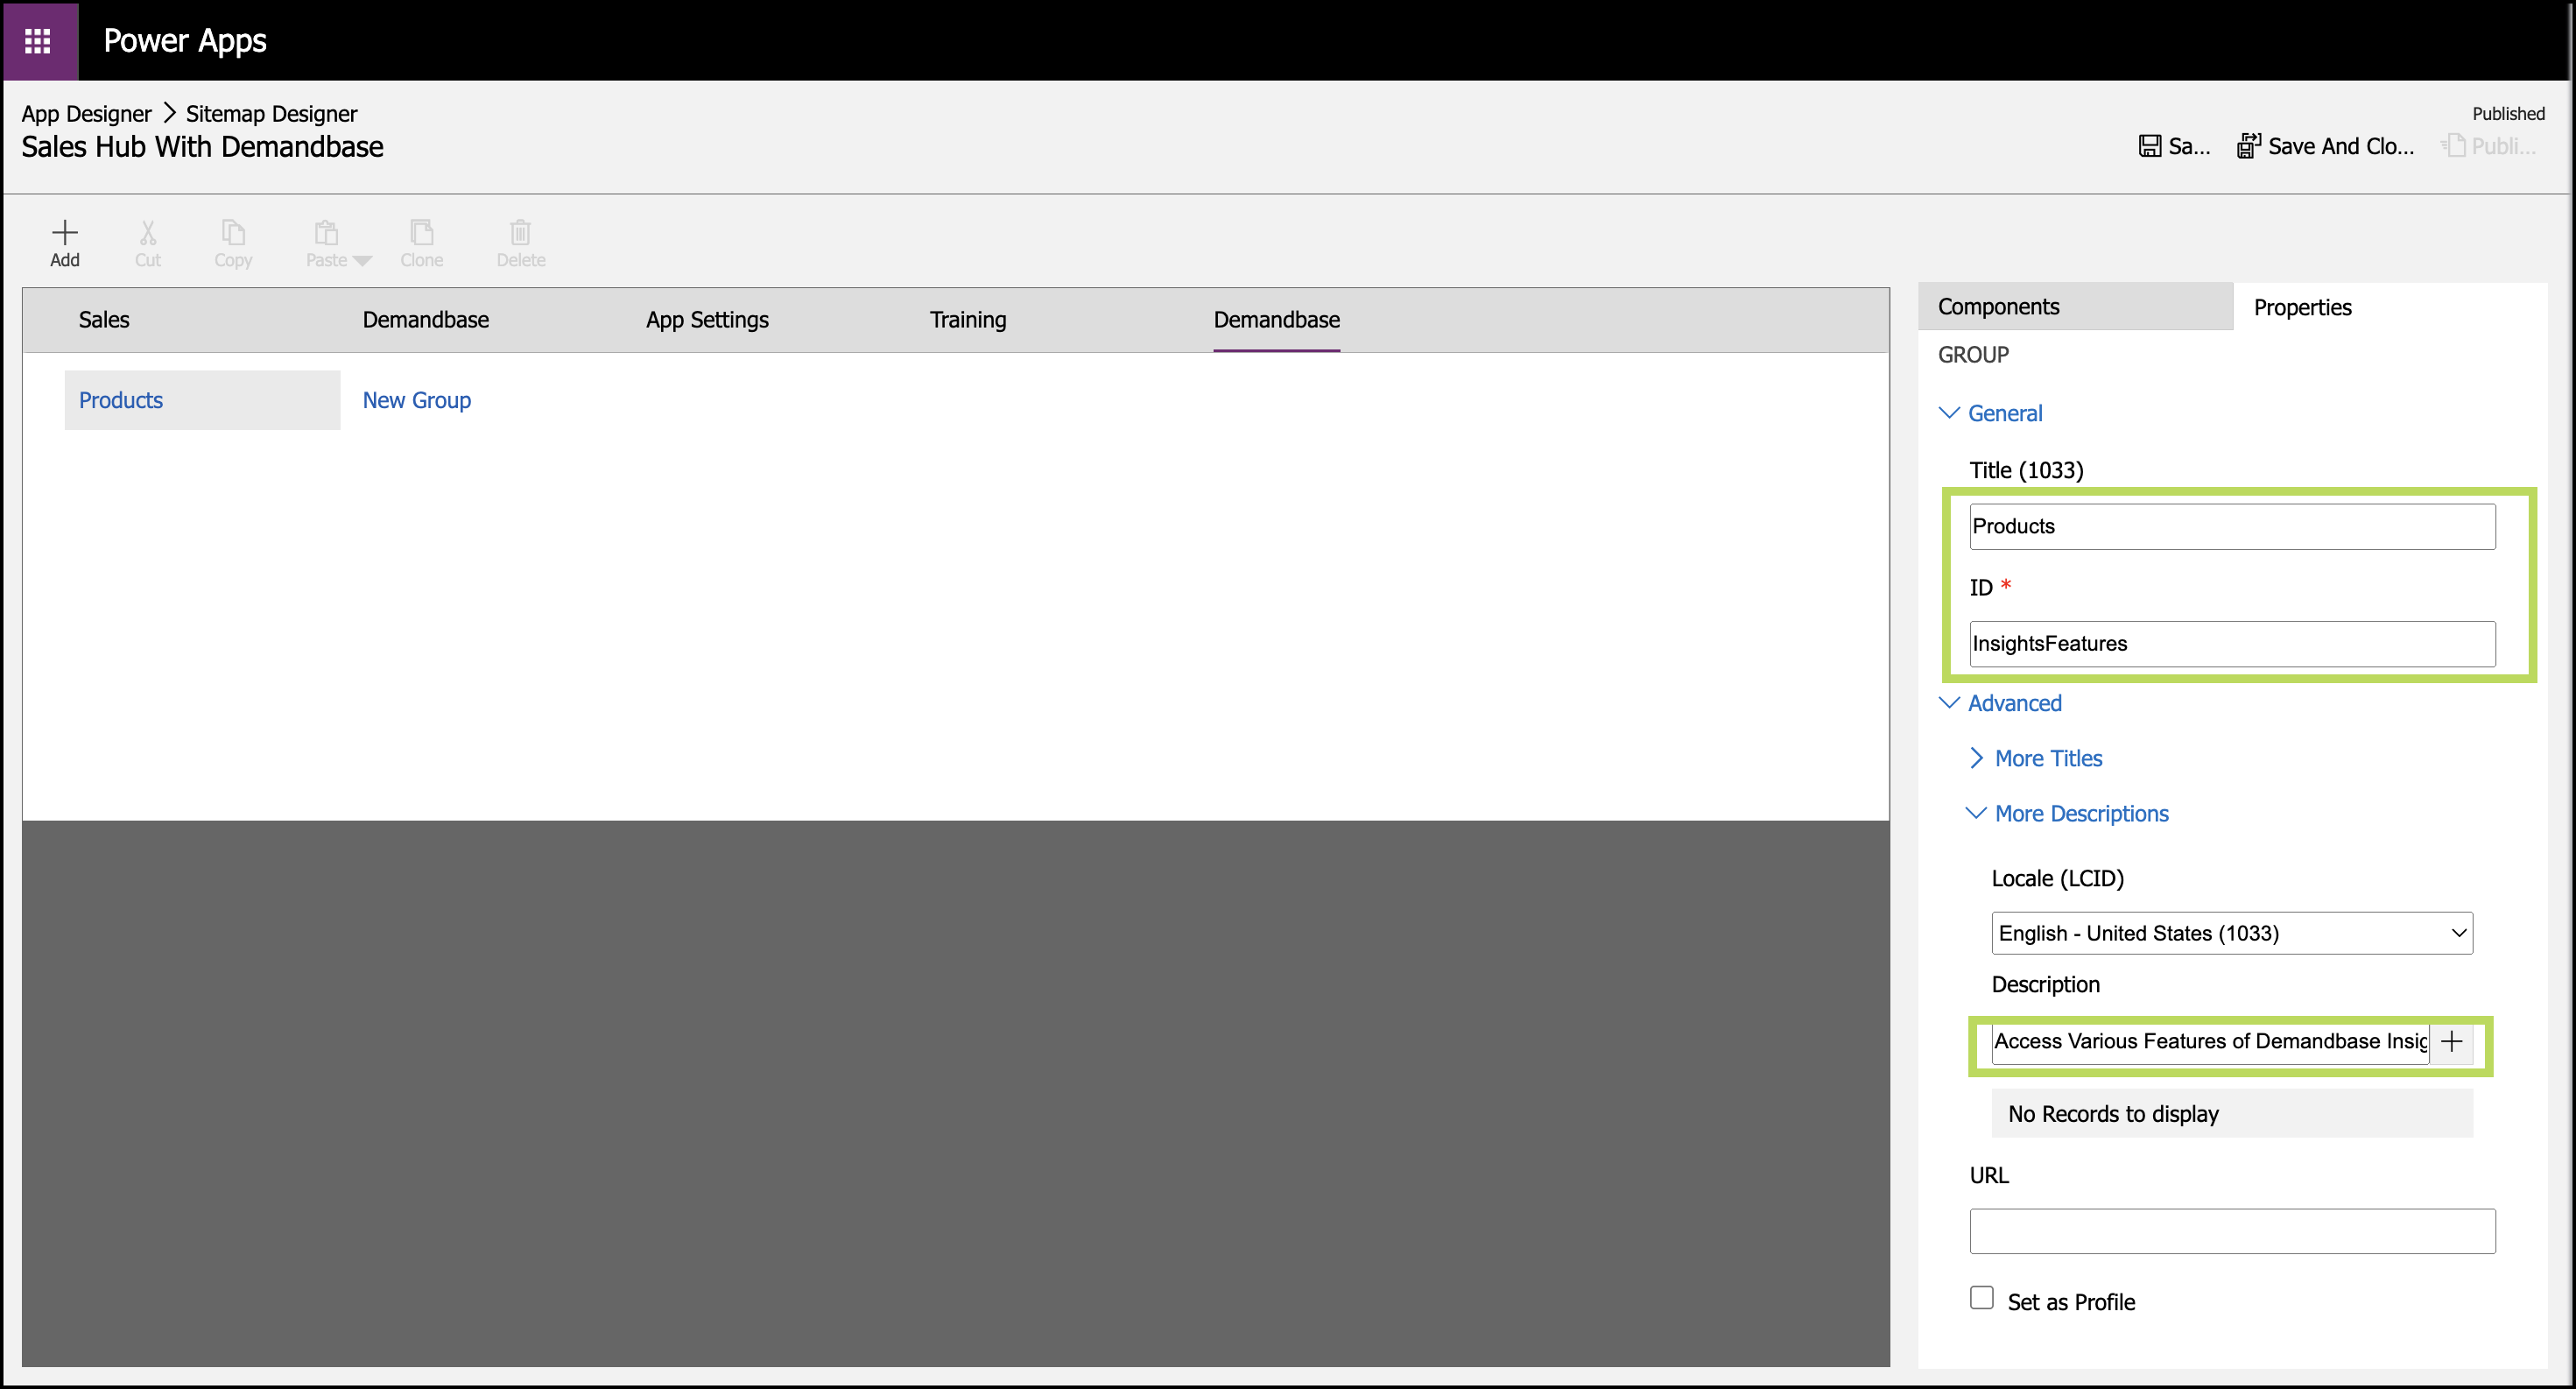
Task: Click the Clone toolbar icon
Action: click(x=421, y=233)
